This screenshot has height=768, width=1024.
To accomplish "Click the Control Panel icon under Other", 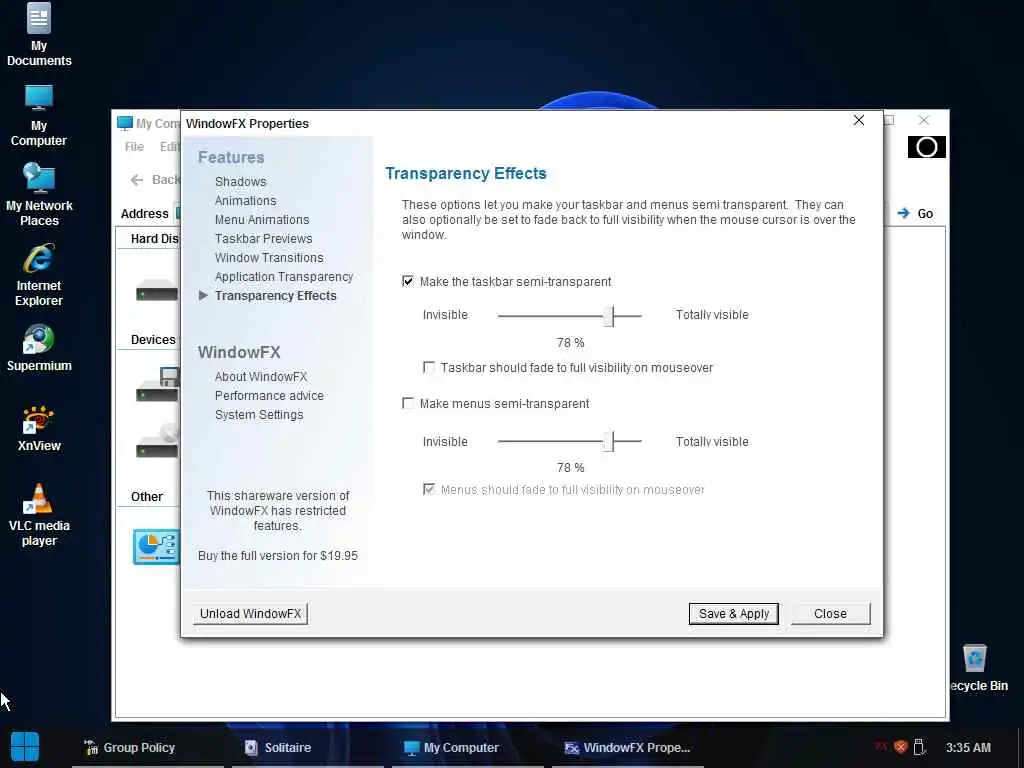I will [156, 547].
